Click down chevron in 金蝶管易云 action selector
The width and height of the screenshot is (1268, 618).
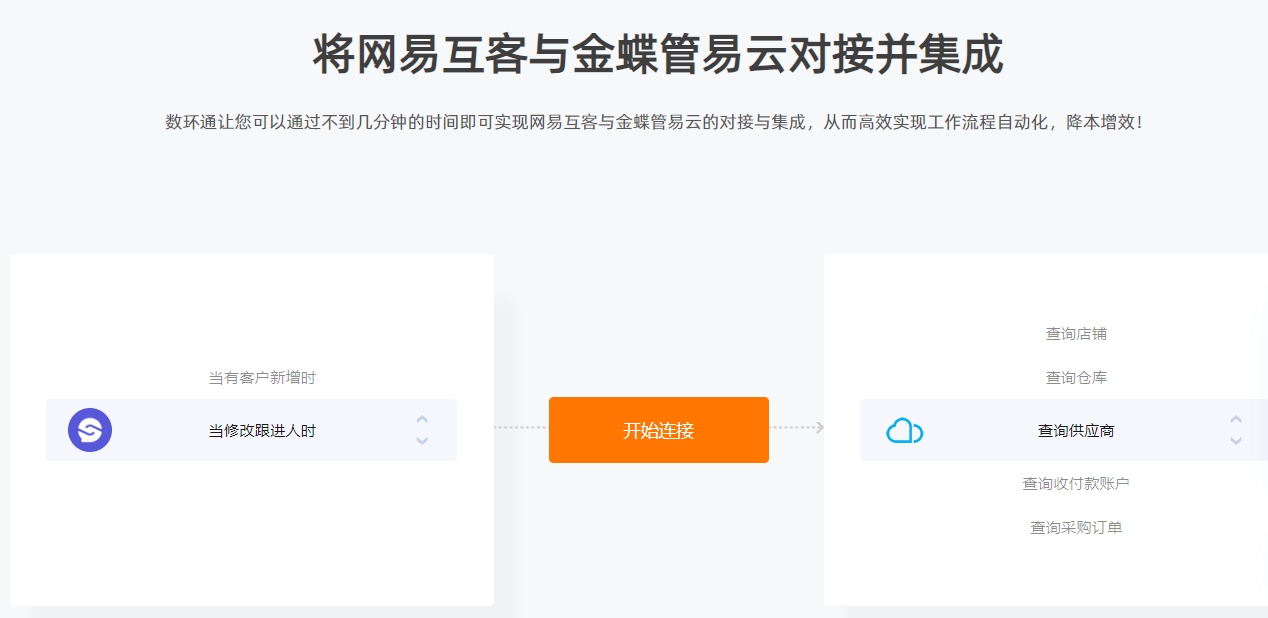(x=1236, y=441)
